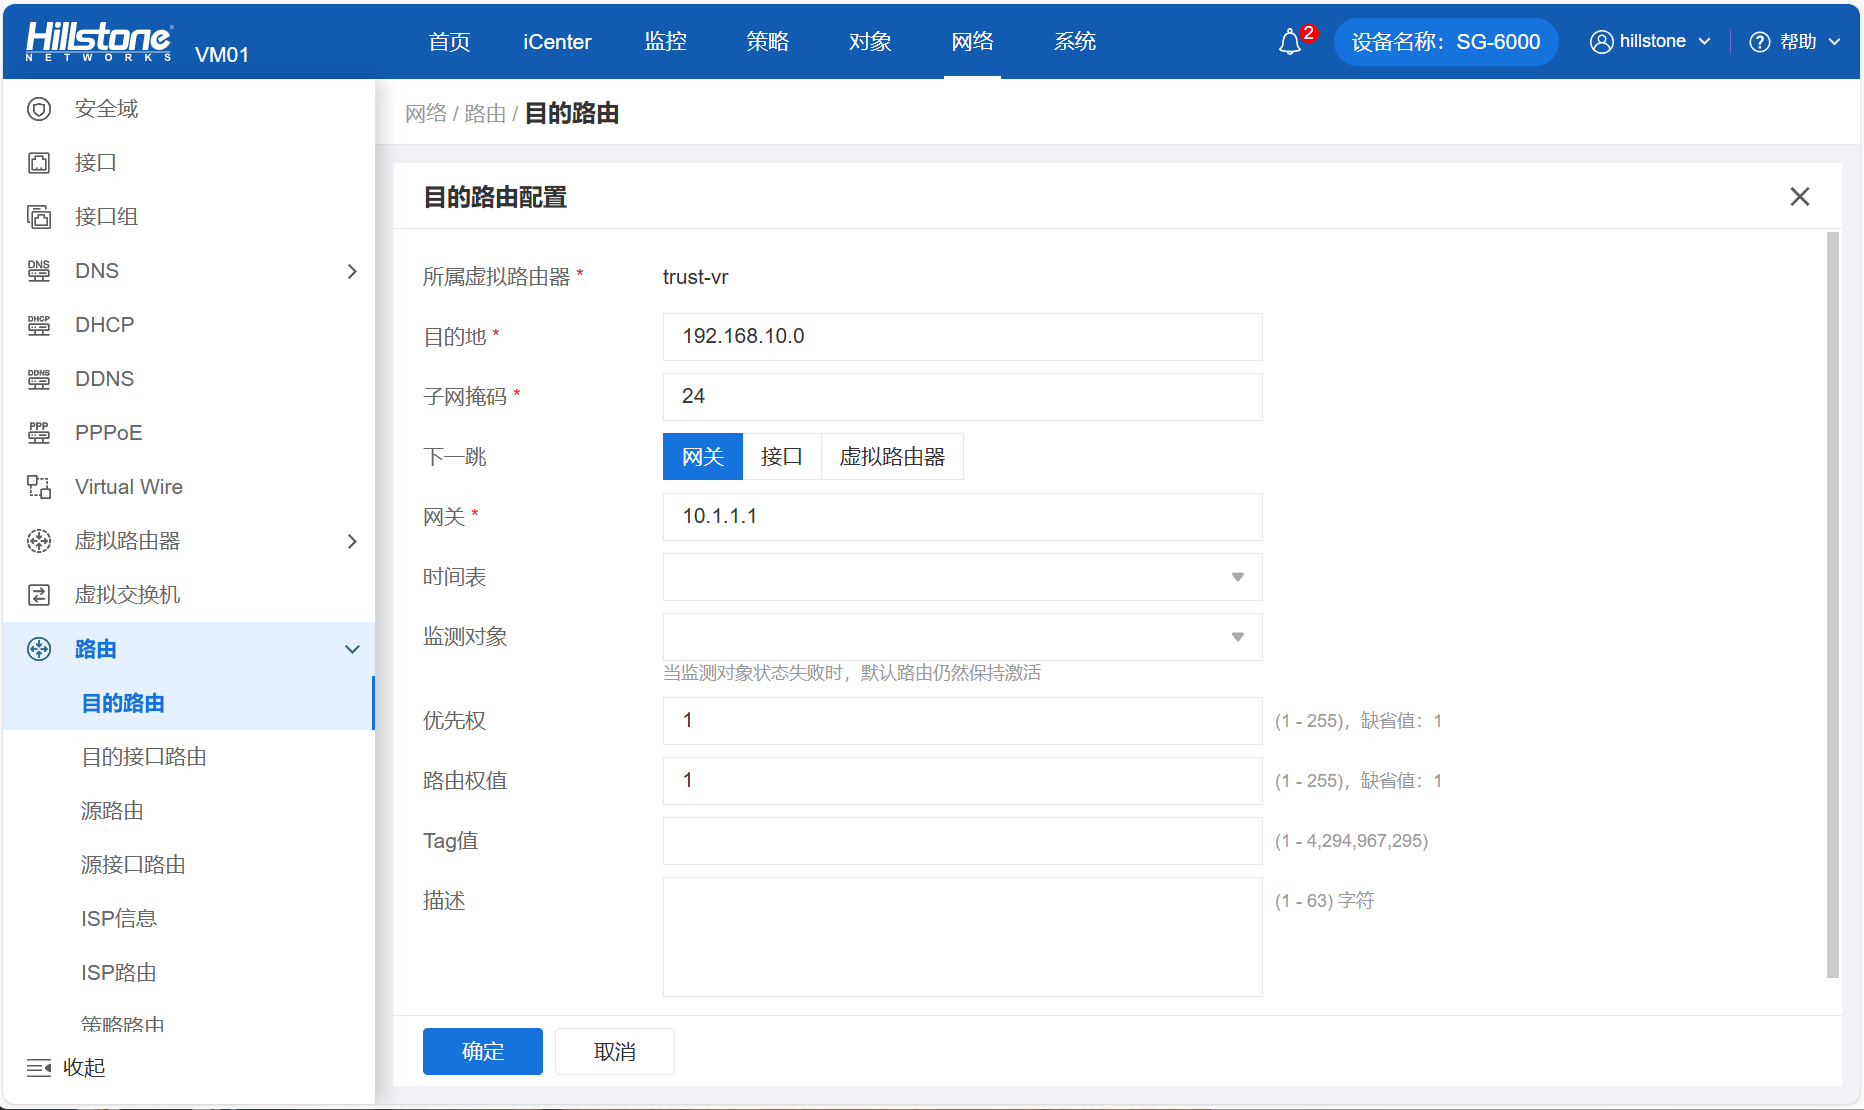Click the 收起 label in the sidebar
This screenshot has height=1110, width=1864.
84,1068
